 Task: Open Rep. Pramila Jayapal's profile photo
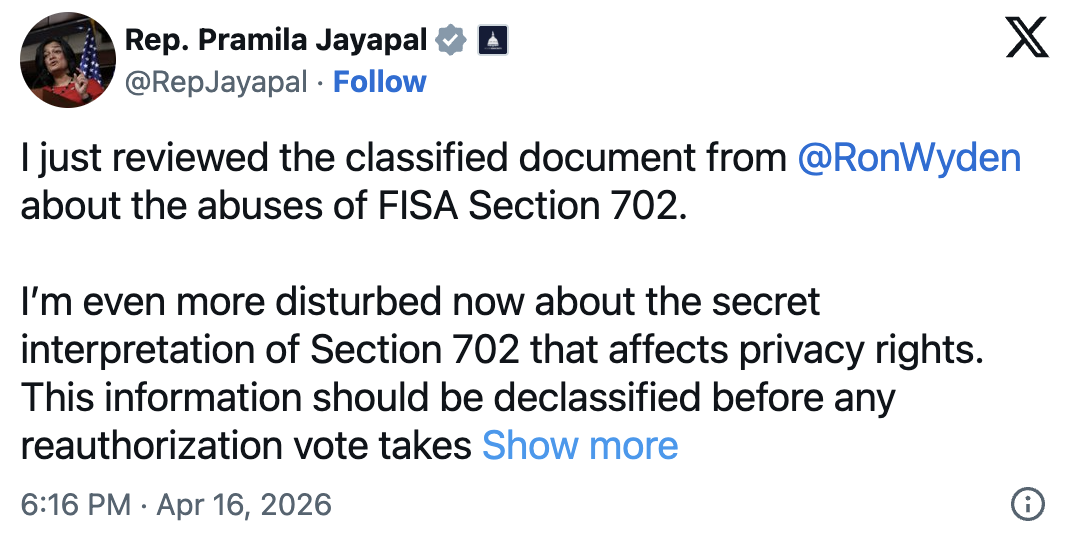coord(62,62)
